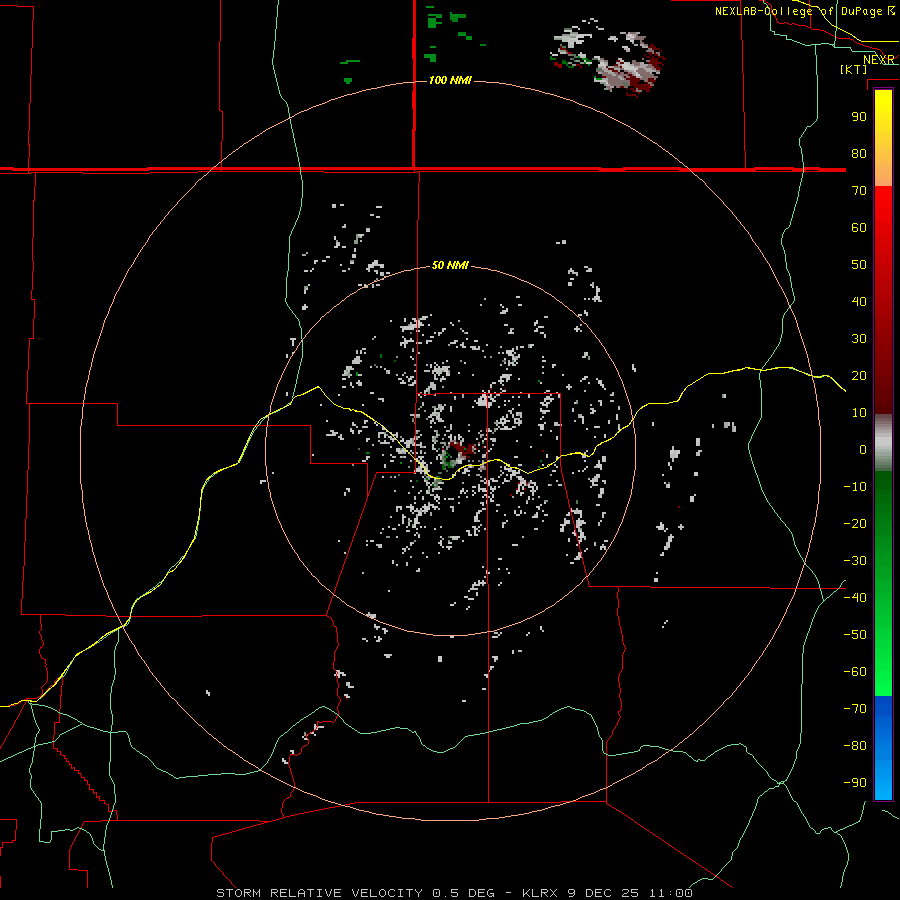Screen dimensions: 900x900
Task: Click the -30 value on velocity scale
Action: (x=855, y=561)
